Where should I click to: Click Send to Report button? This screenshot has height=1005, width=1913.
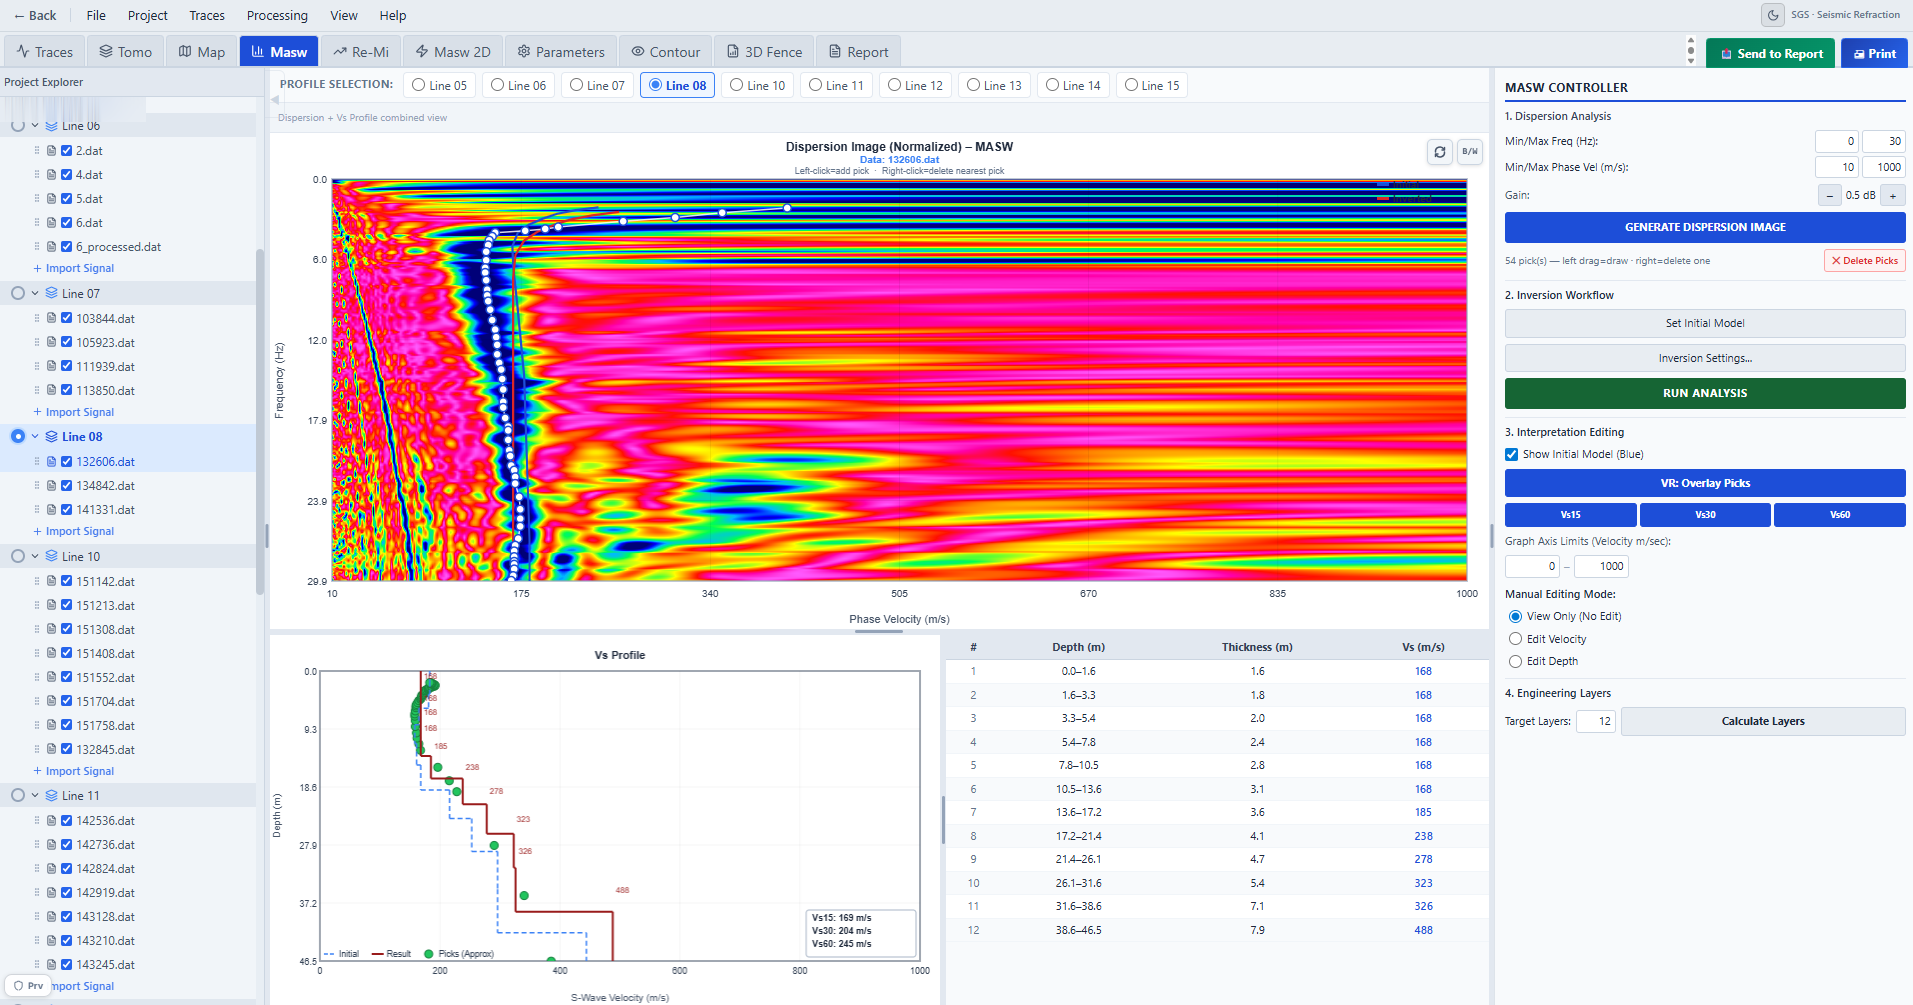[1770, 54]
